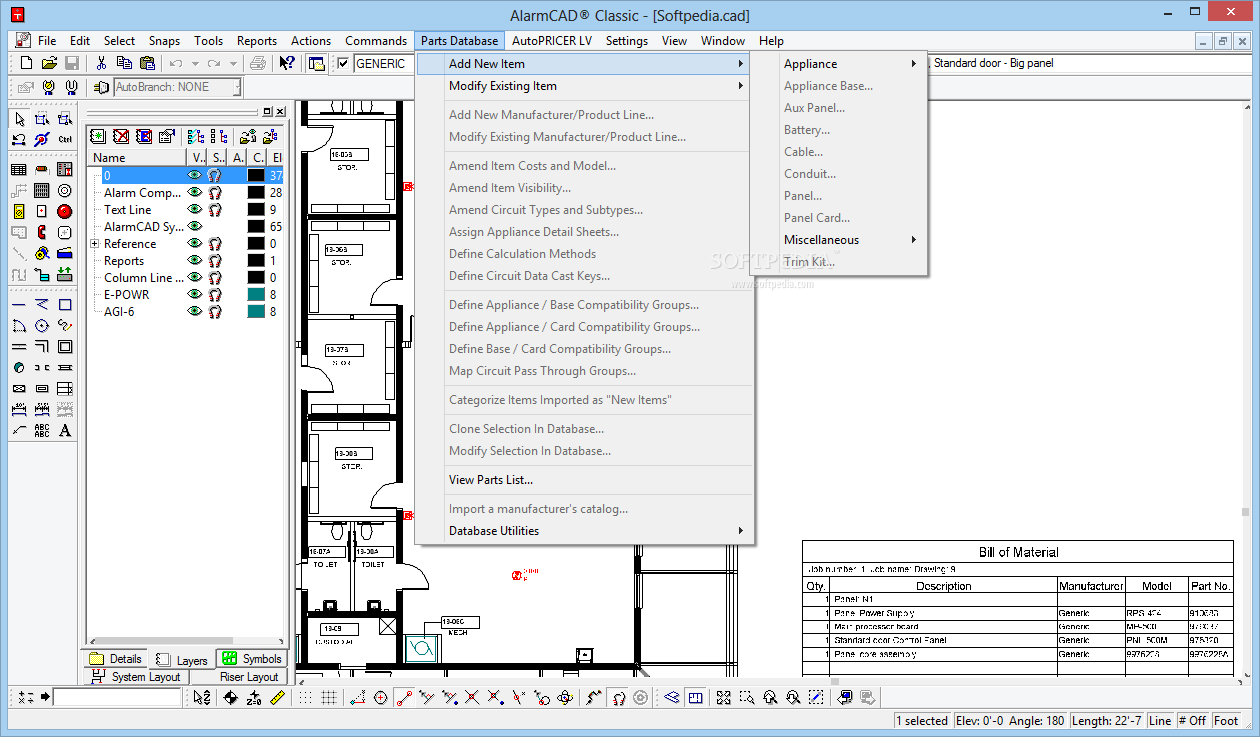This screenshot has width=1260, height=737.
Task: Toggle the grid lines display icon
Action: pos(329,697)
